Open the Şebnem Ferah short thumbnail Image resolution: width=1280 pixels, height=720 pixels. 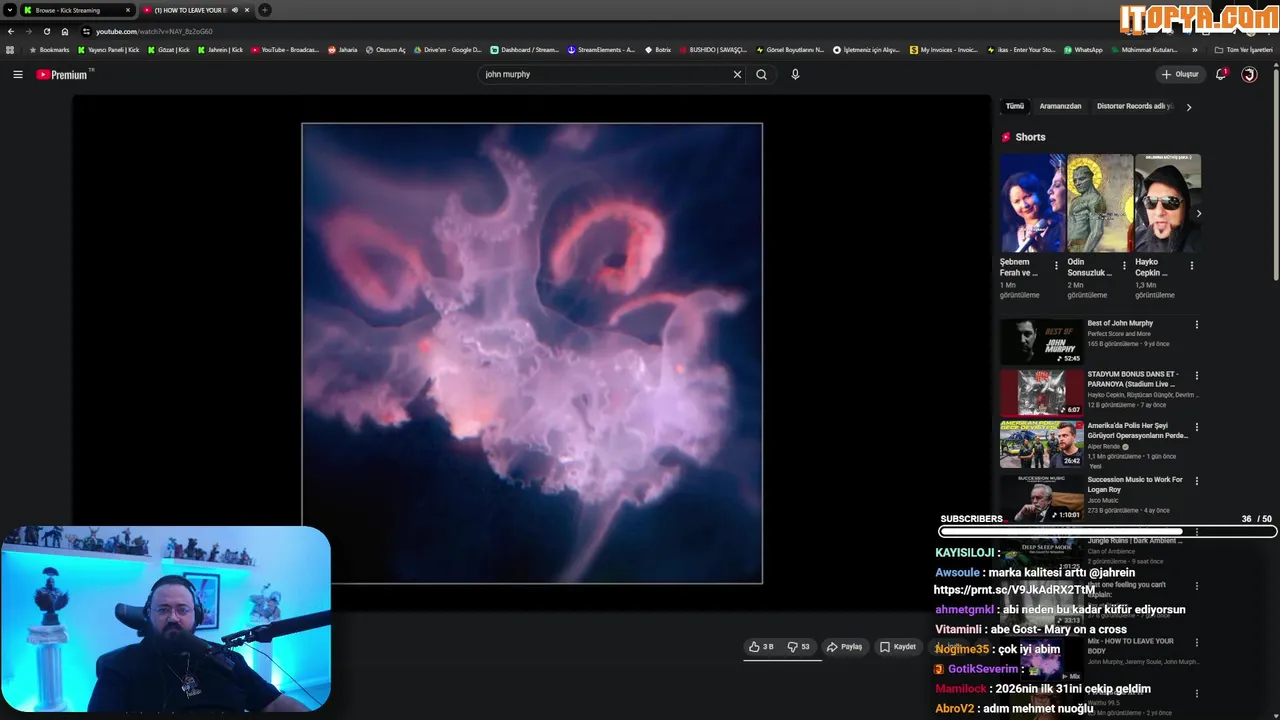(x=1032, y=203)
